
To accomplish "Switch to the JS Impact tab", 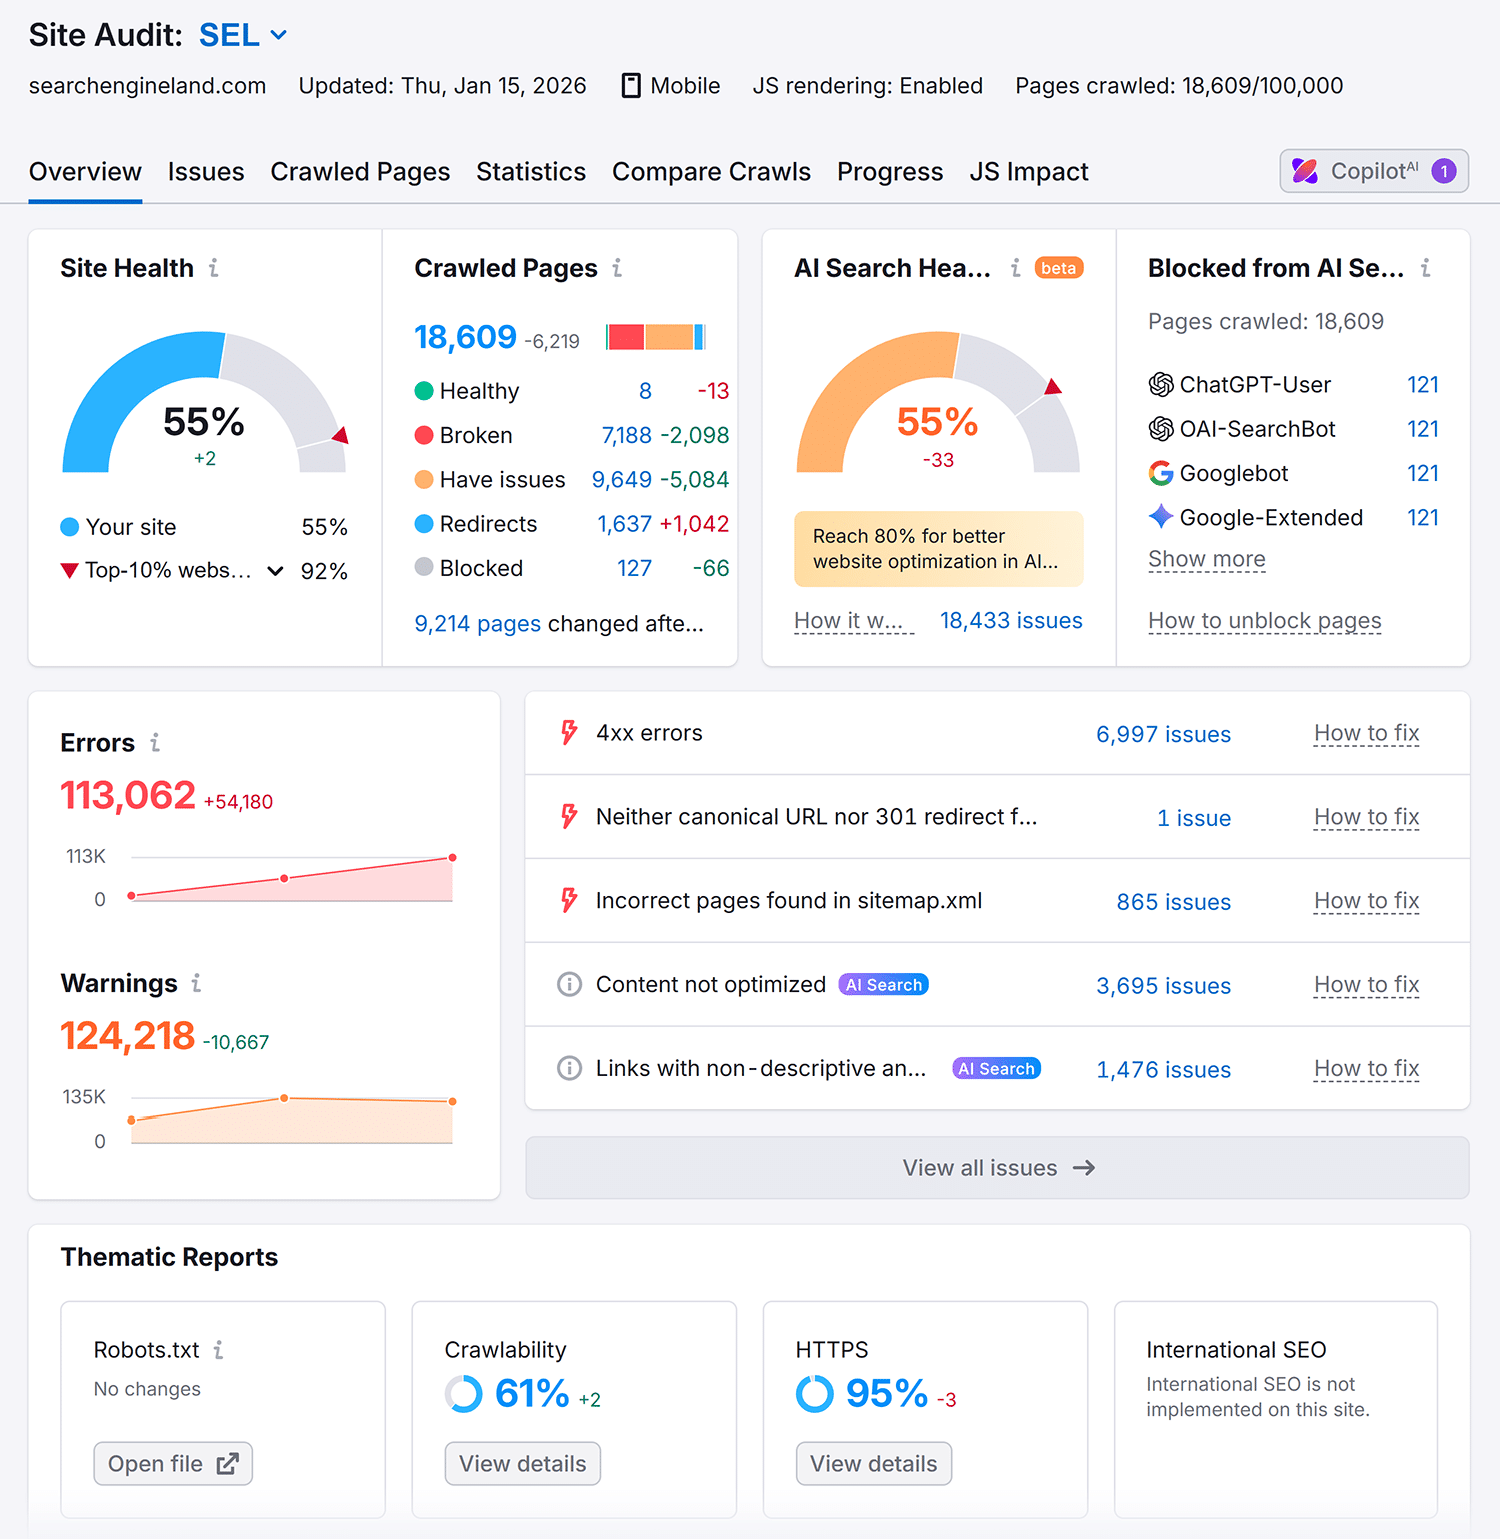I will click(x=1029, y=172).
